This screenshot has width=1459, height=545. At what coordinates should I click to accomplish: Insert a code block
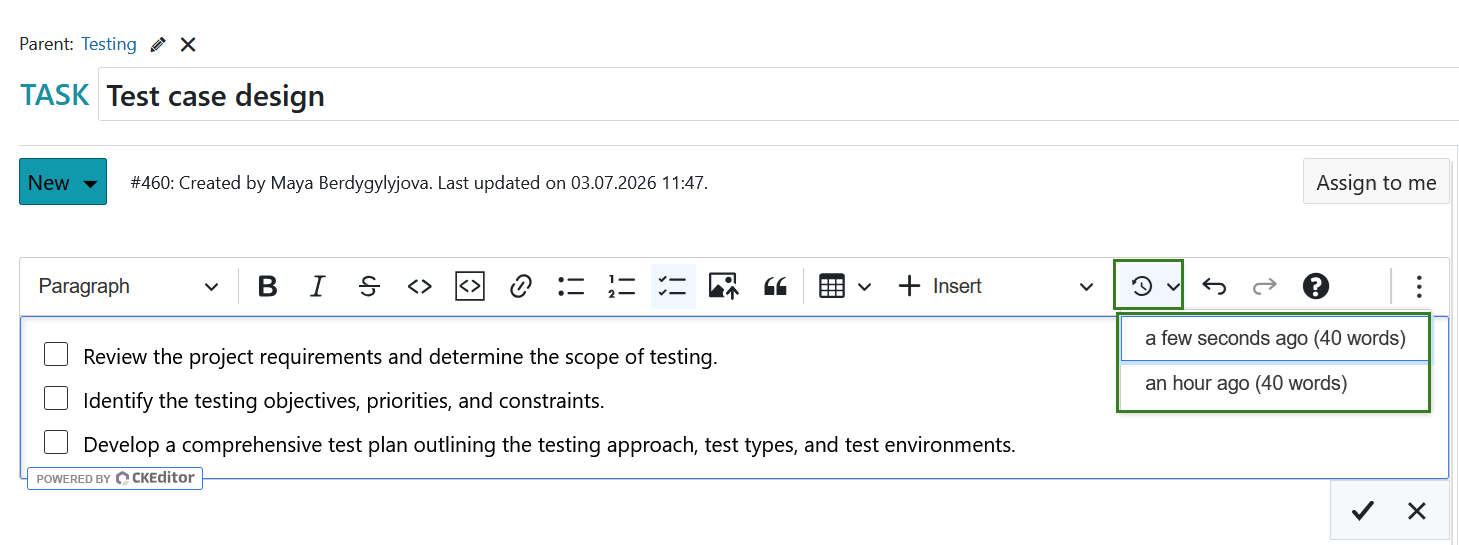click(470, 286)
